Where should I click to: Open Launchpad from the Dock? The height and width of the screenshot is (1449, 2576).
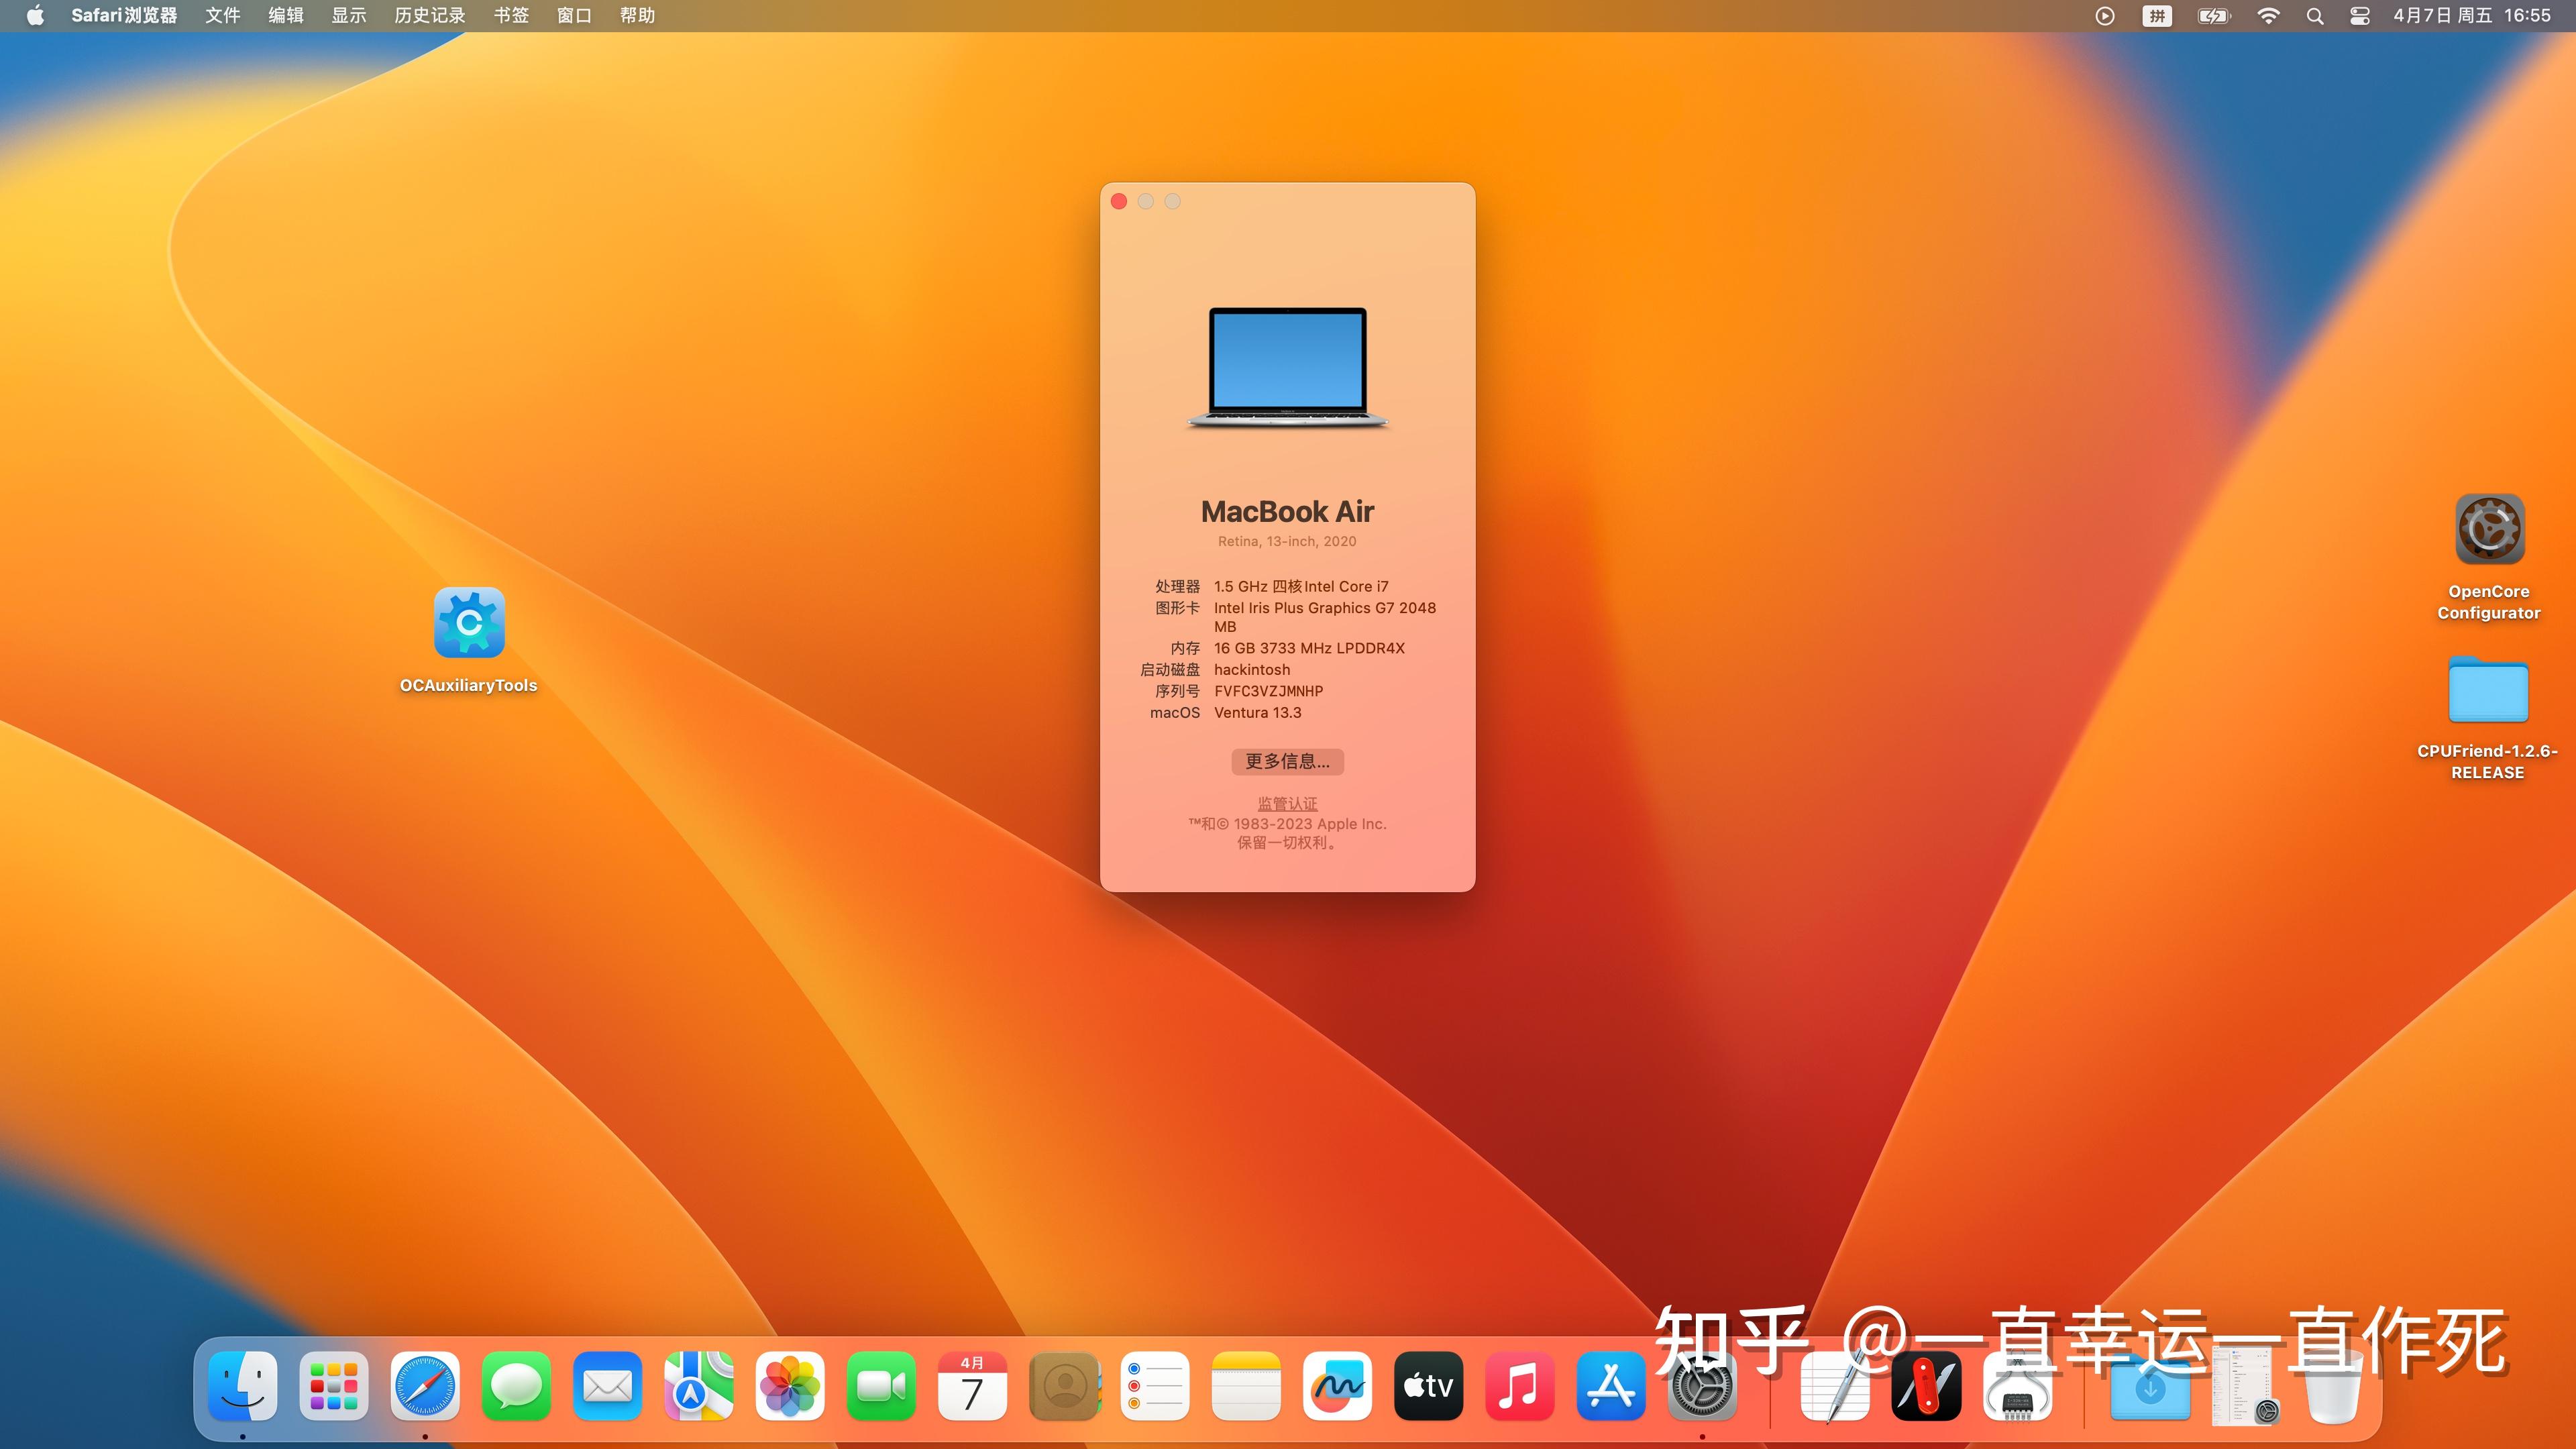coord(333,1387)
